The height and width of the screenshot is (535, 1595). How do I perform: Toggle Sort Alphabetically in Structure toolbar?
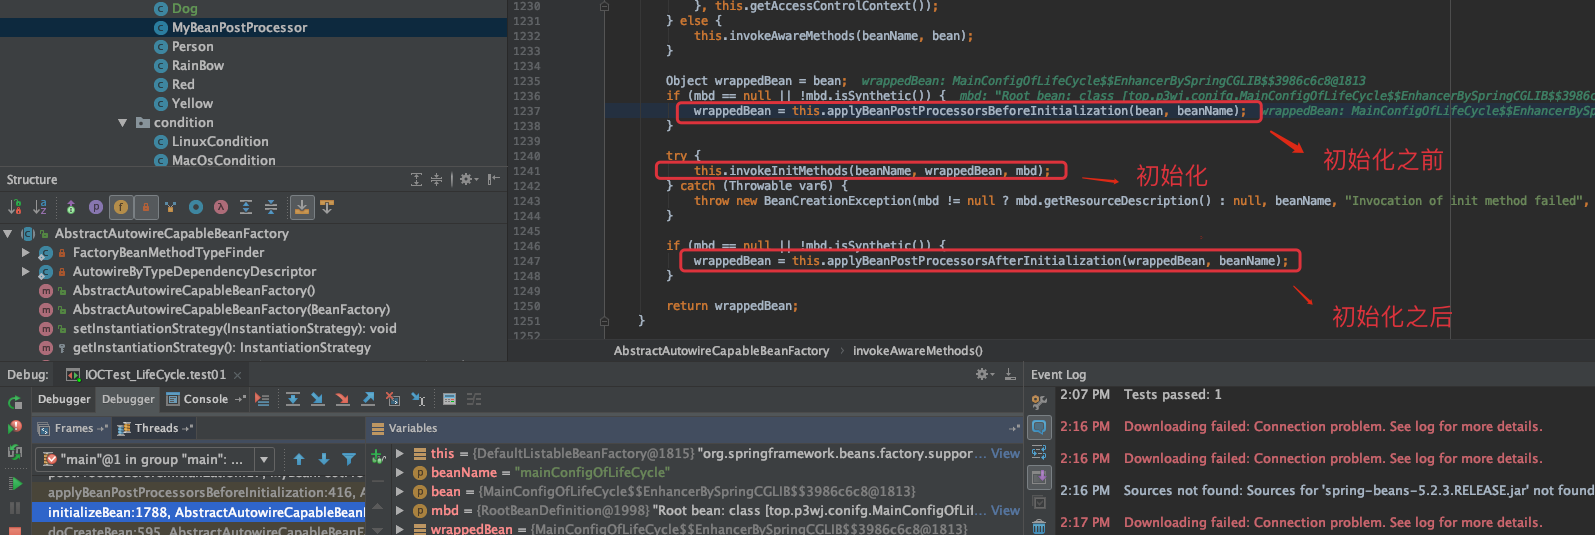[x=40, y=207]
